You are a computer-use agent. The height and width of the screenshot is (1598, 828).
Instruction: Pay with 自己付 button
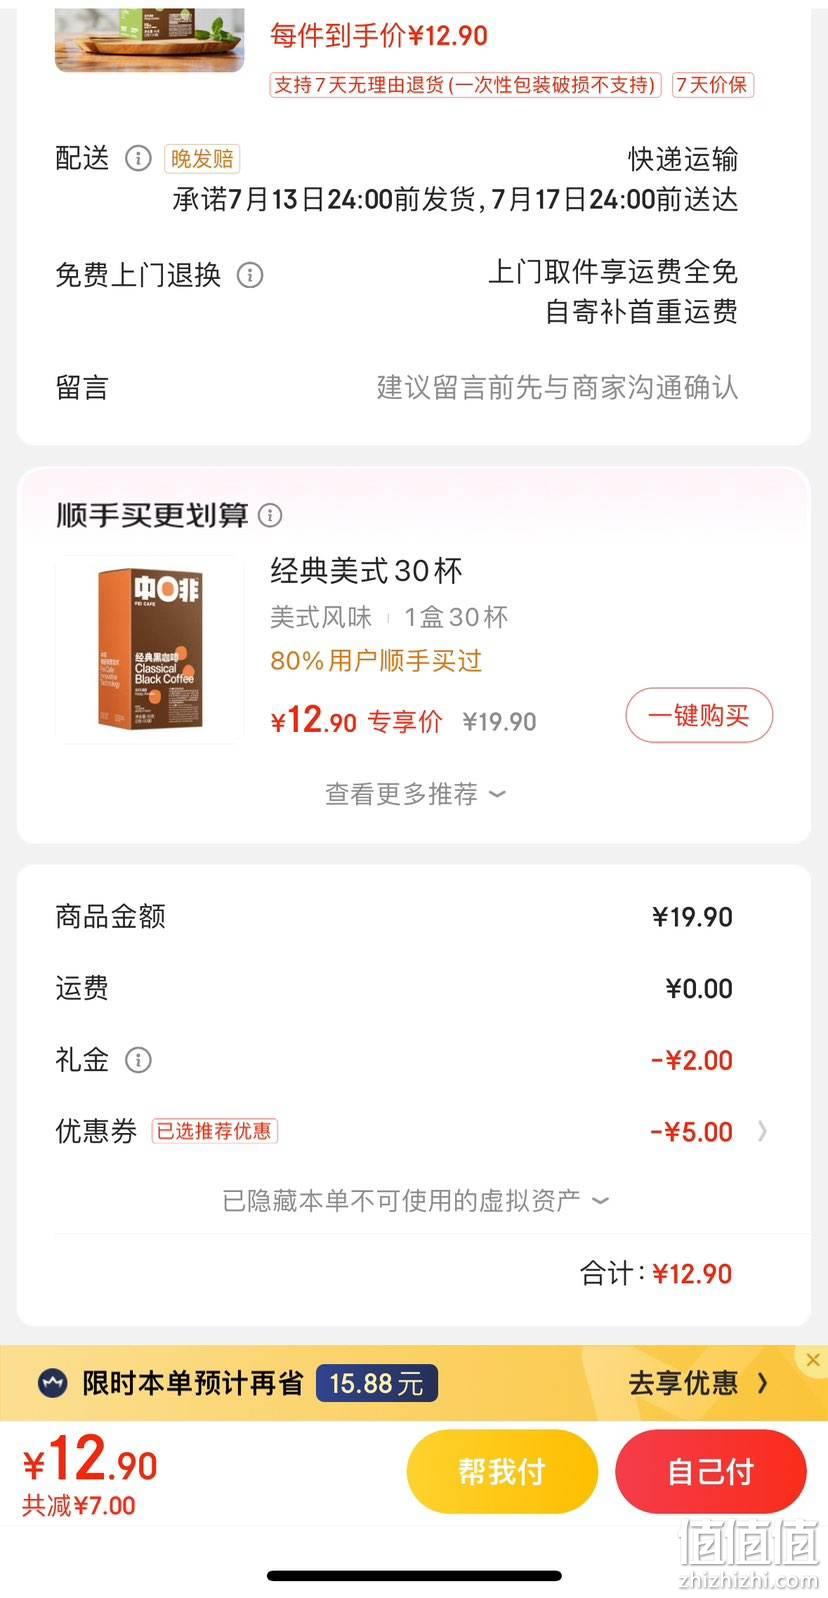click(711, 1472)
